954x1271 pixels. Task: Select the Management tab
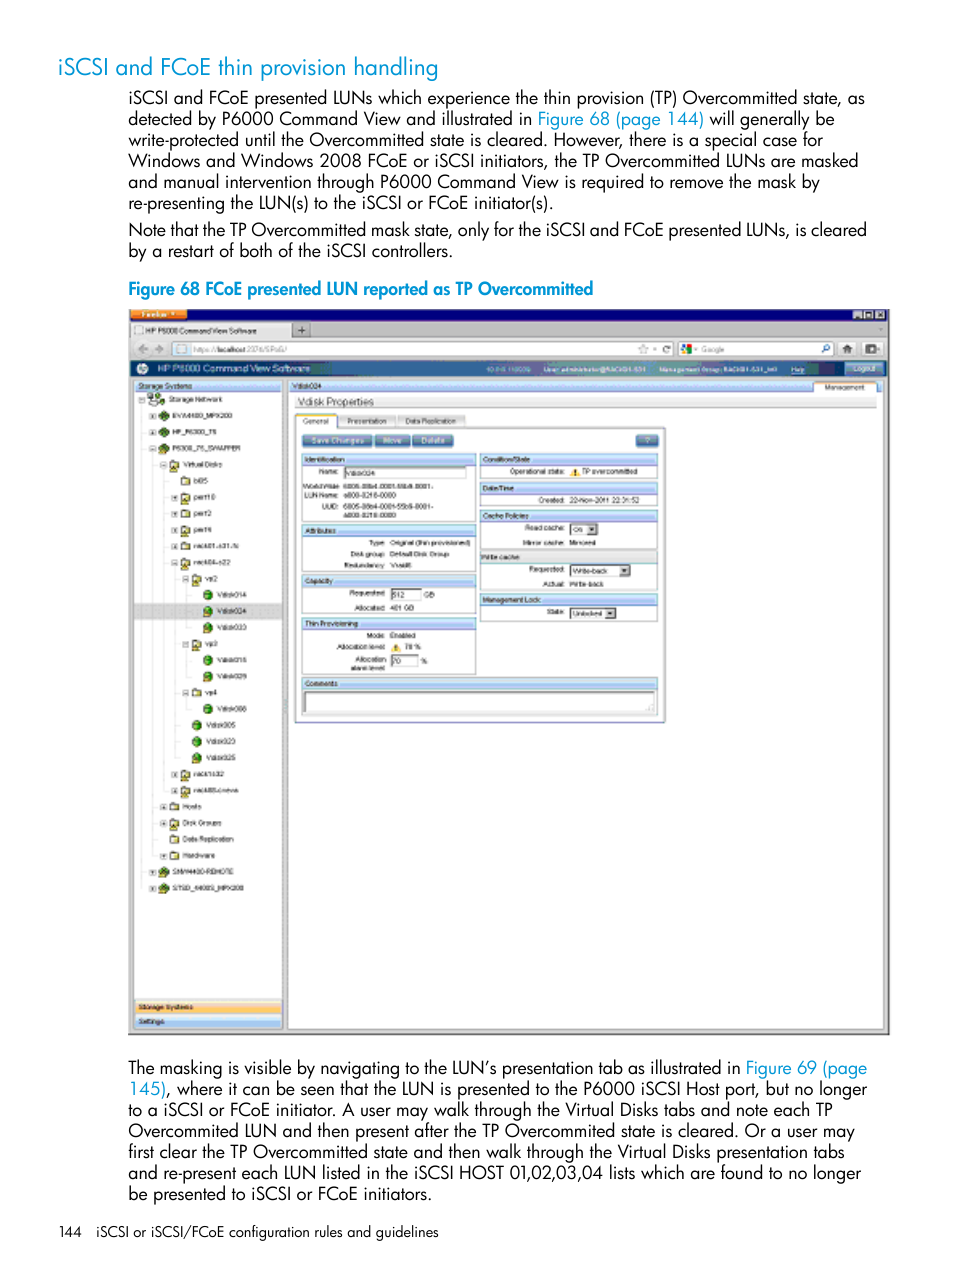tap(844, 387)
